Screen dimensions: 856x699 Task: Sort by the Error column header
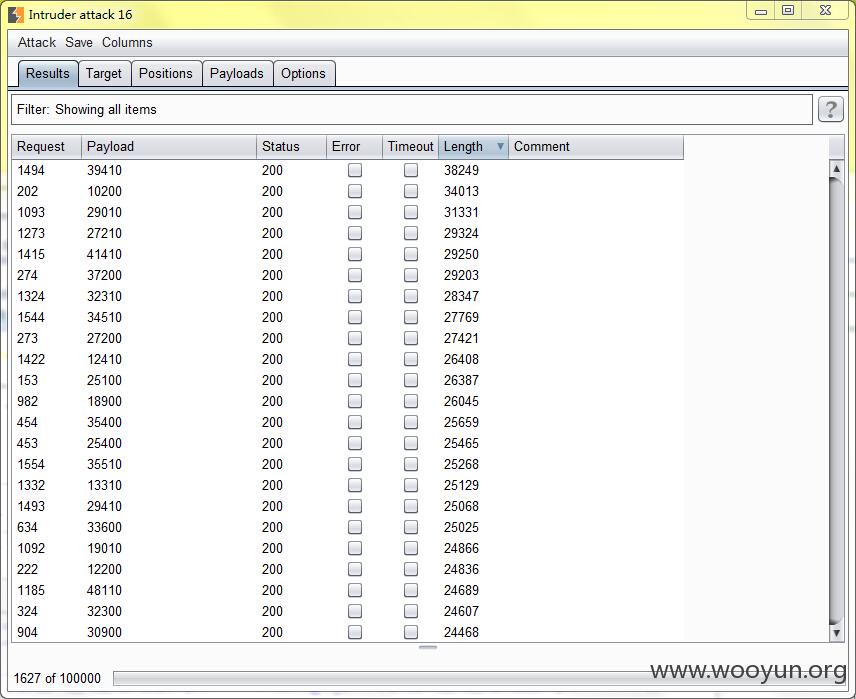click(354, 147)
